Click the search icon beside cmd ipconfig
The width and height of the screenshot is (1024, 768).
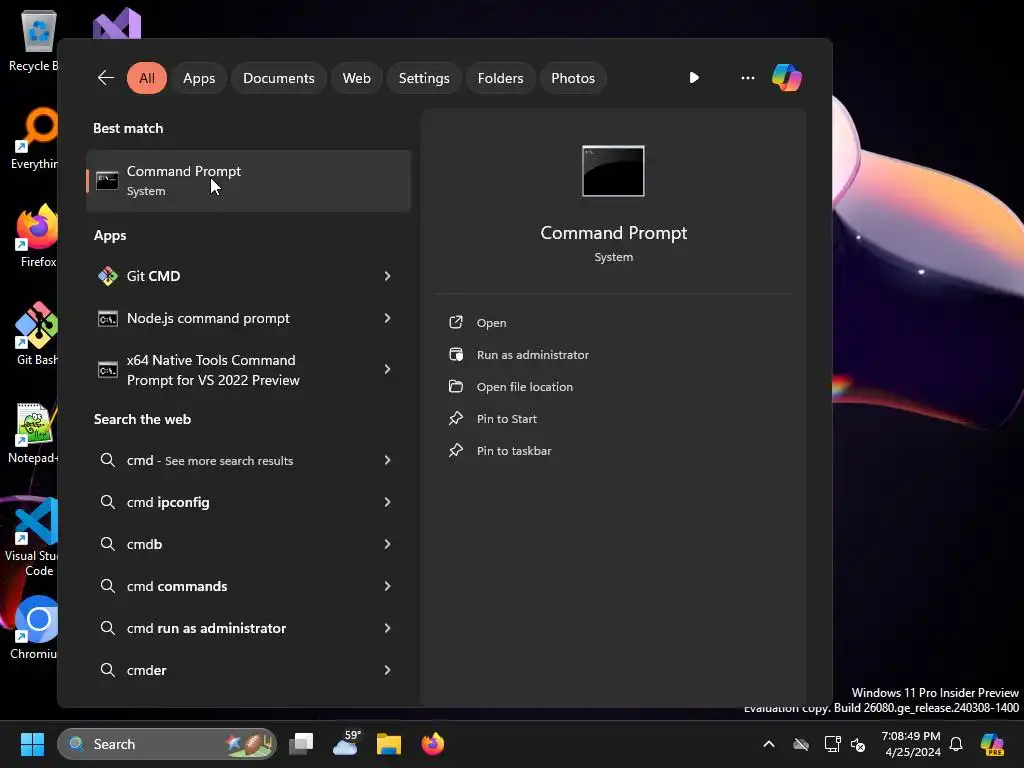point(108,502)
